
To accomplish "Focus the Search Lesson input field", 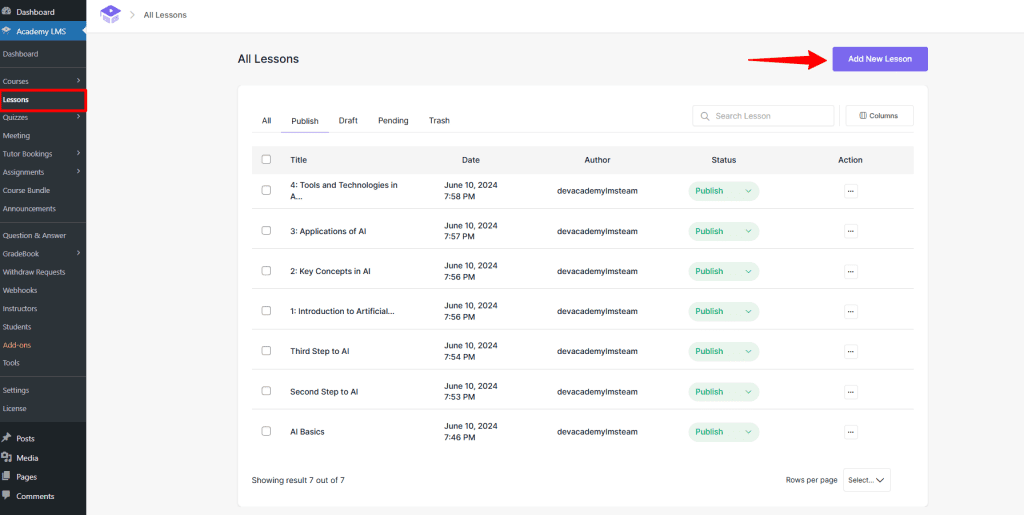I will 763,116.
